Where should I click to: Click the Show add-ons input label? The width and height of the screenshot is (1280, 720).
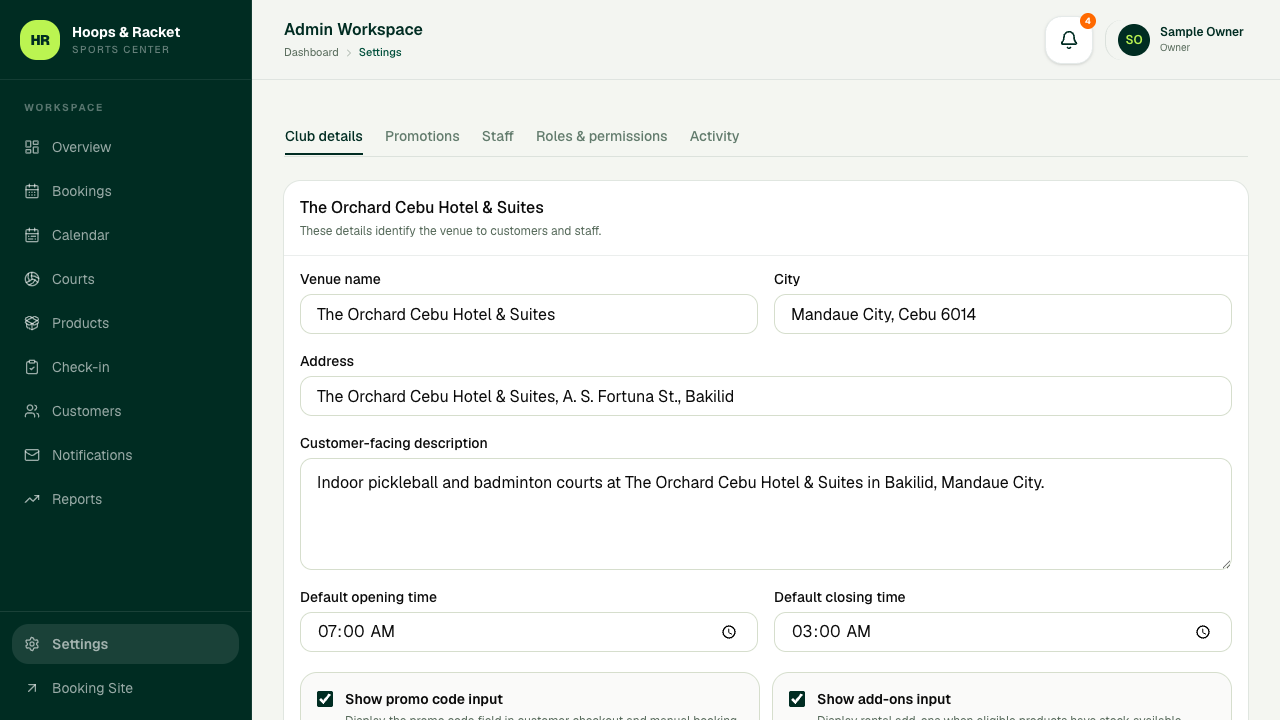884,699
